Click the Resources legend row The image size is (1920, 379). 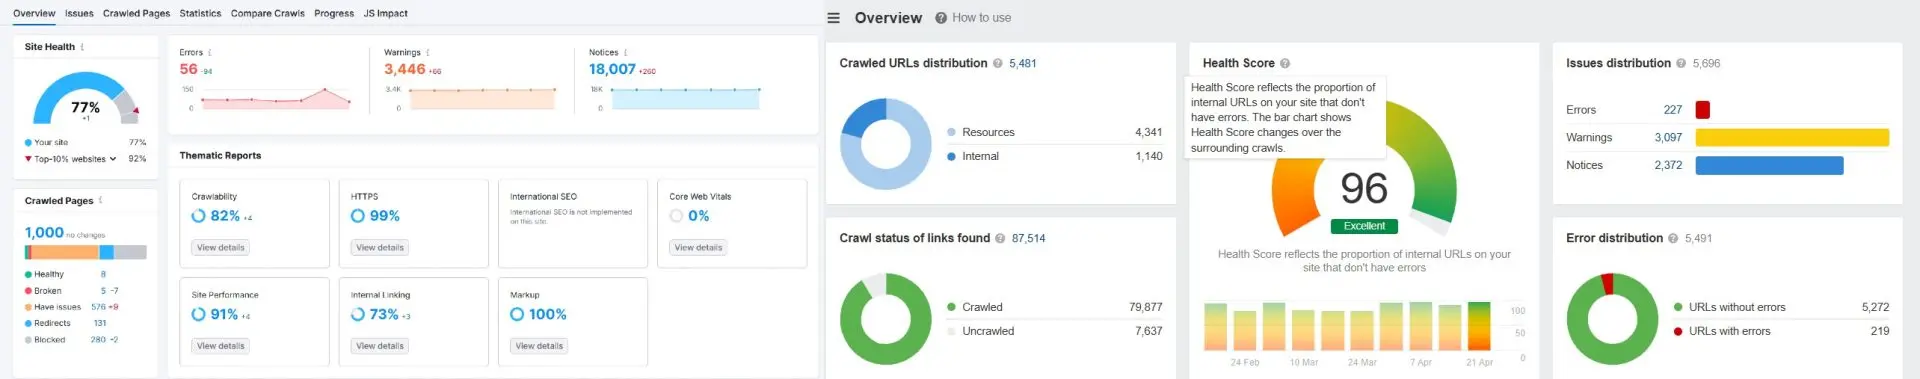[1054, 132]
